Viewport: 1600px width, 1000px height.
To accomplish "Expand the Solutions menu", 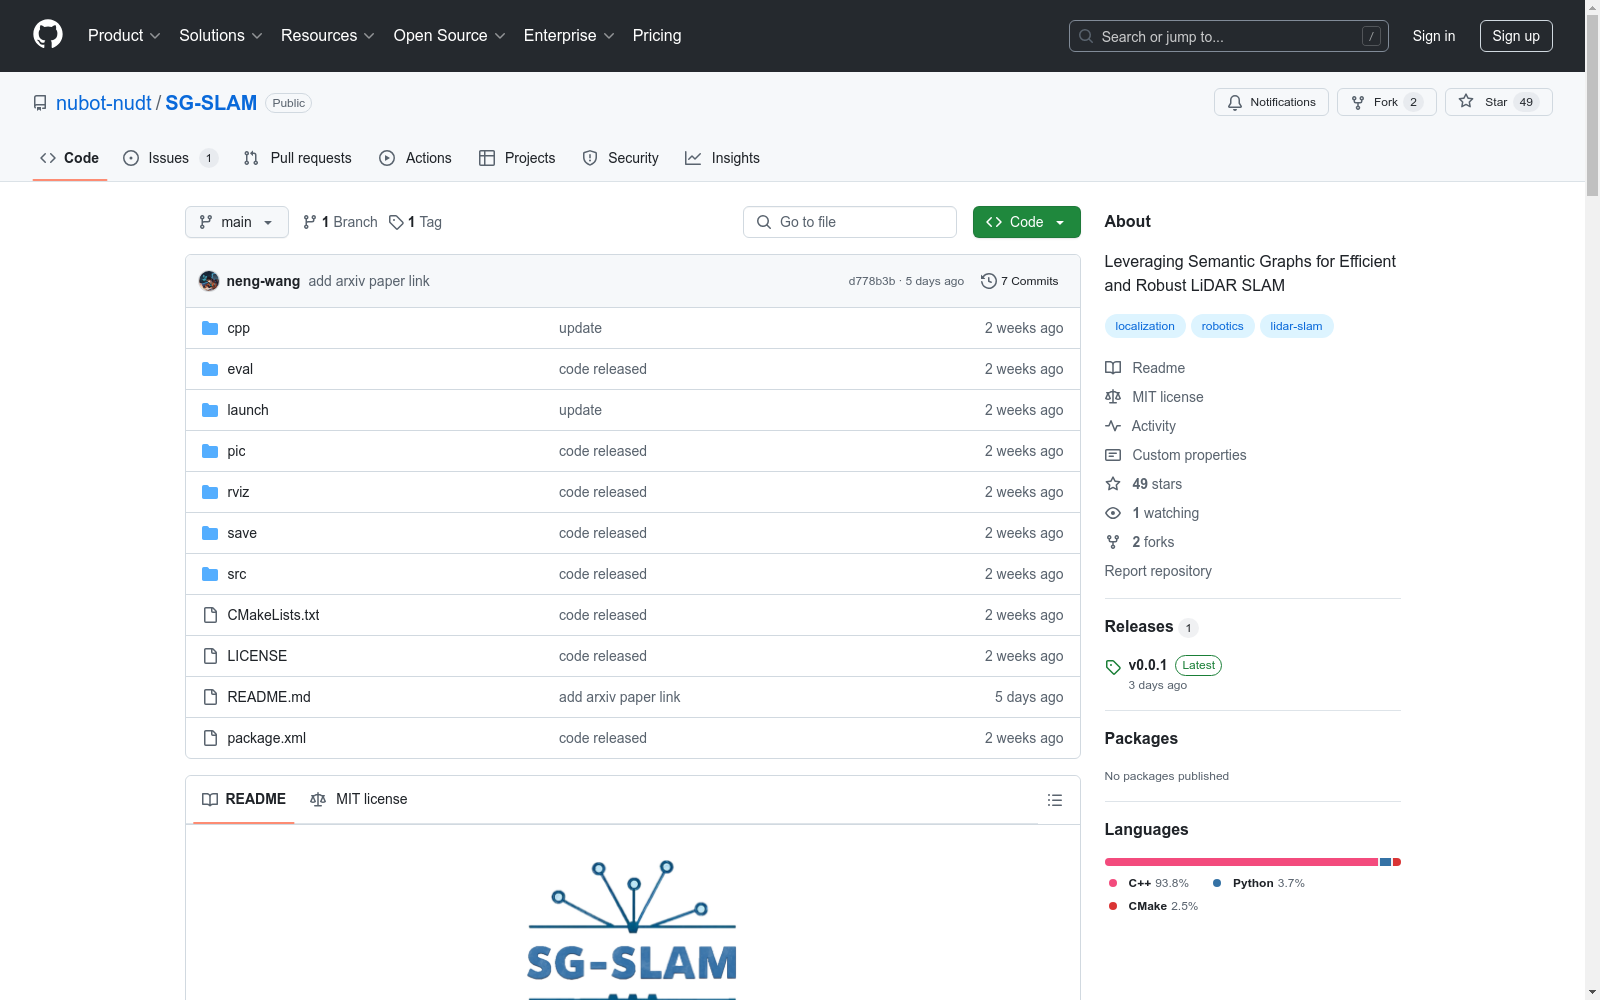I will [221, 35].
